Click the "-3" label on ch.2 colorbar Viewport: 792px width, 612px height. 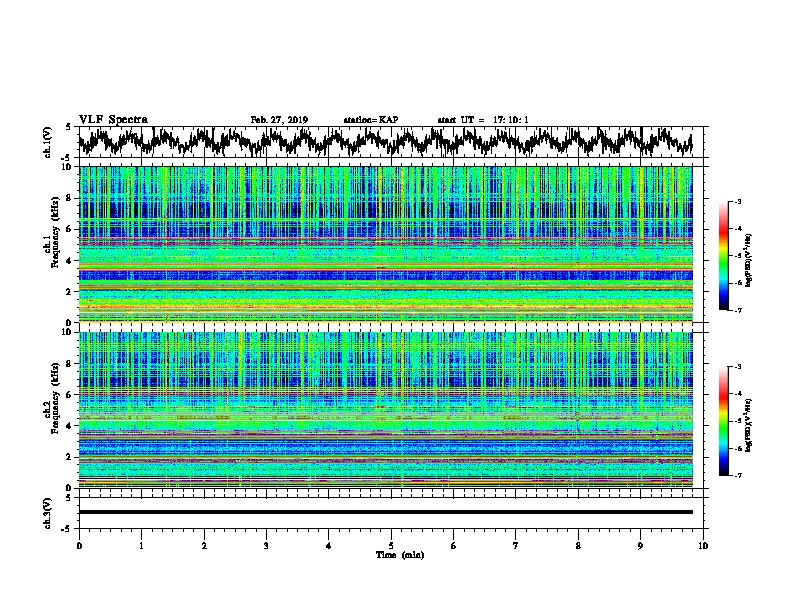(737, 367)
